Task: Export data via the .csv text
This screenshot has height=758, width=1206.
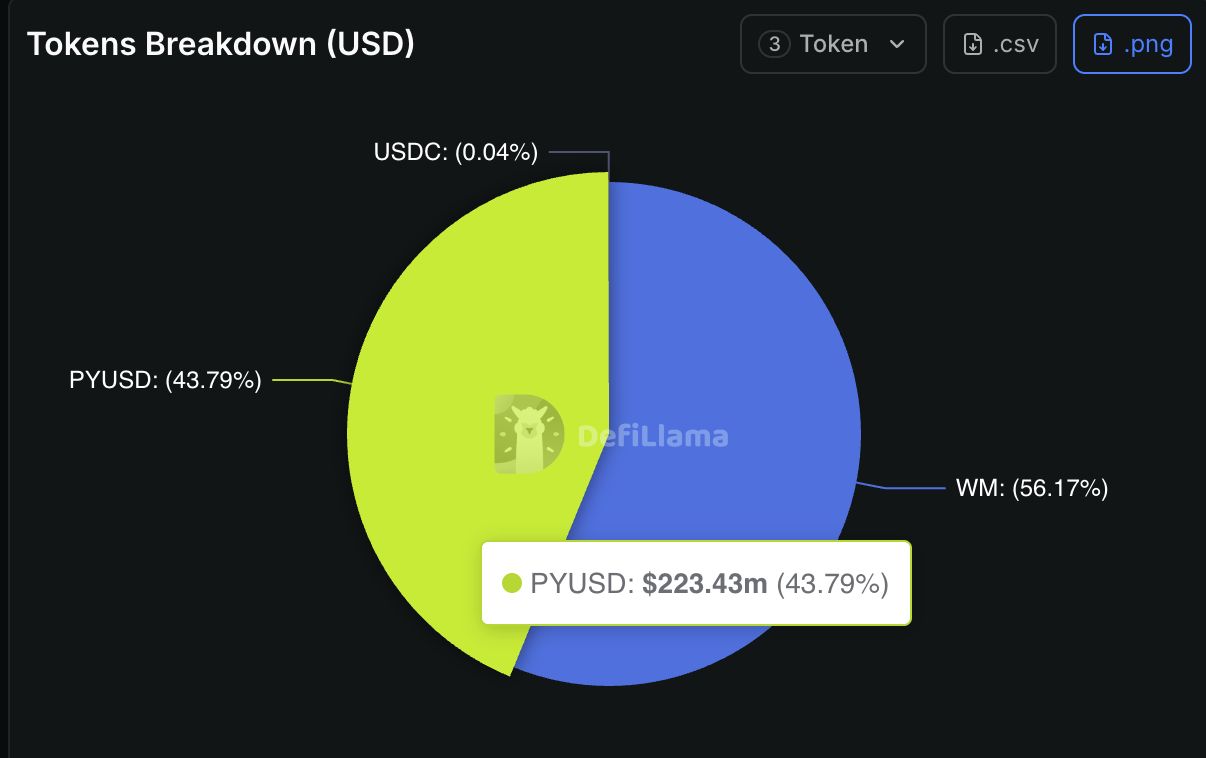Action: tap(1015, 44)
